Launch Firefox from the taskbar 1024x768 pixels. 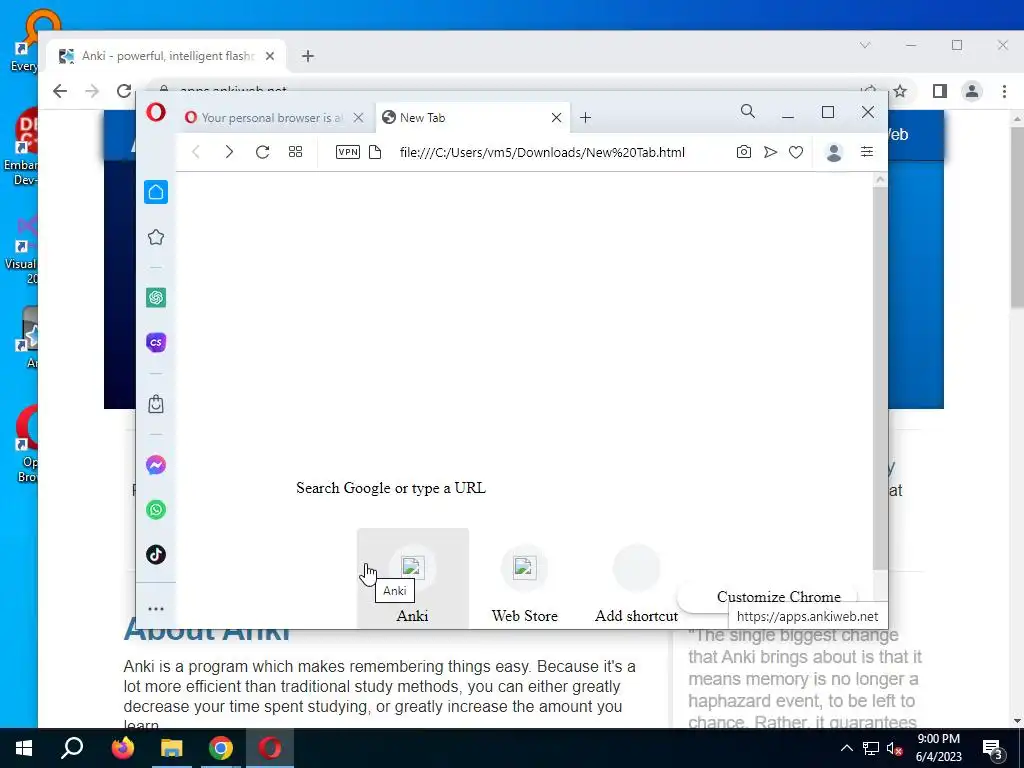(x=122, y=748)
